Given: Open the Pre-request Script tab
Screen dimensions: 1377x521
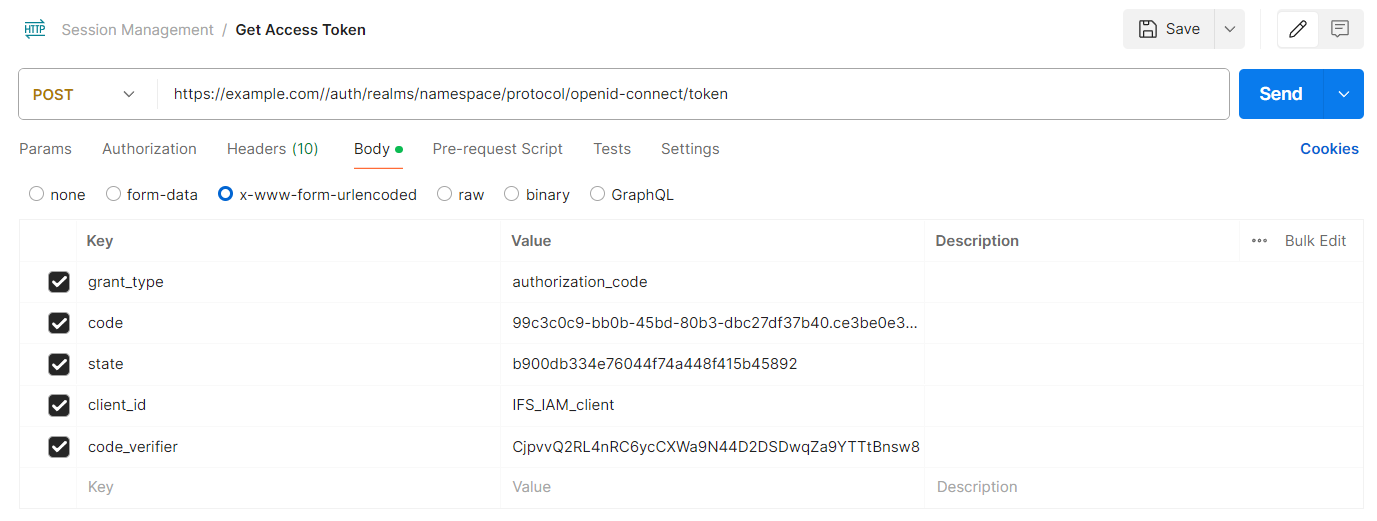Looking at the screenshot, I should pyautogui.click(x=497, y=149).
